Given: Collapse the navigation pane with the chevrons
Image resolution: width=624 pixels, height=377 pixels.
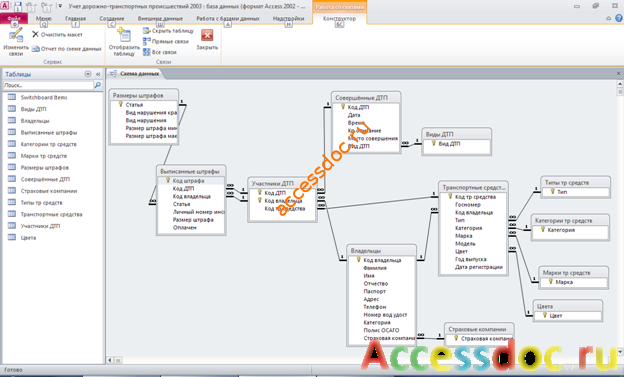Looking at the screenshot, I should (98, 74).
